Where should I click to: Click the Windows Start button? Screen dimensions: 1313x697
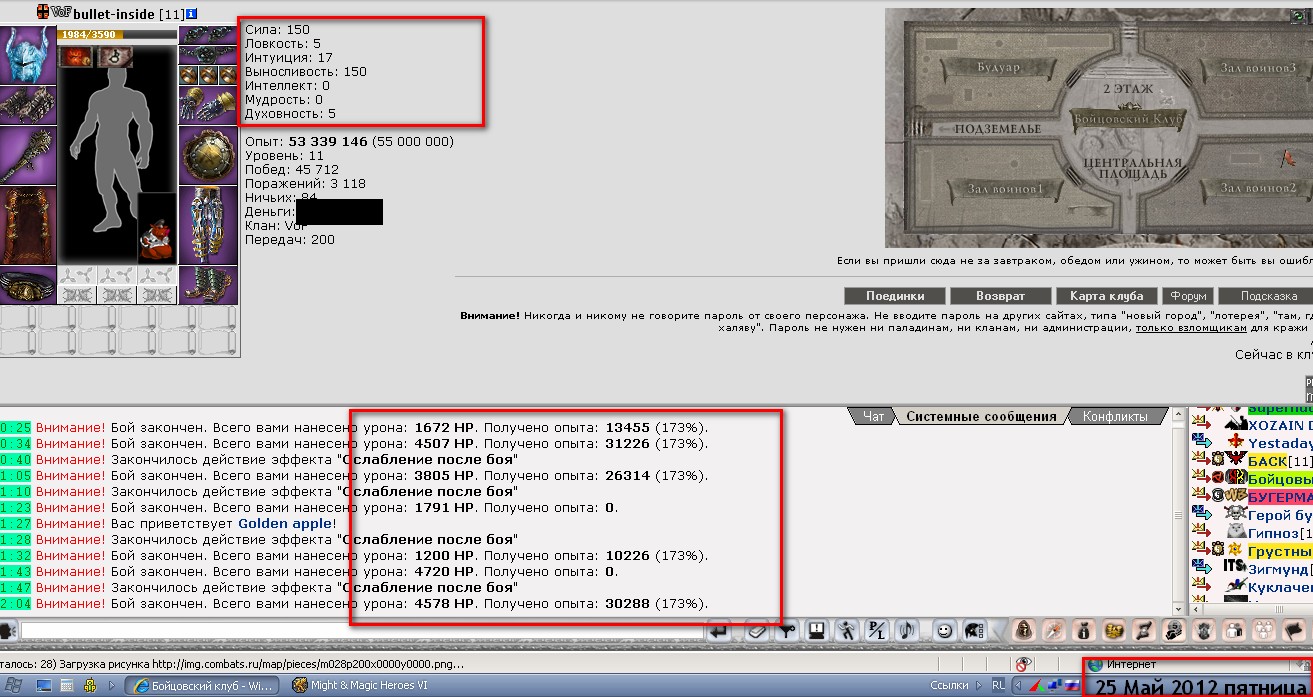tap(12, 685)
